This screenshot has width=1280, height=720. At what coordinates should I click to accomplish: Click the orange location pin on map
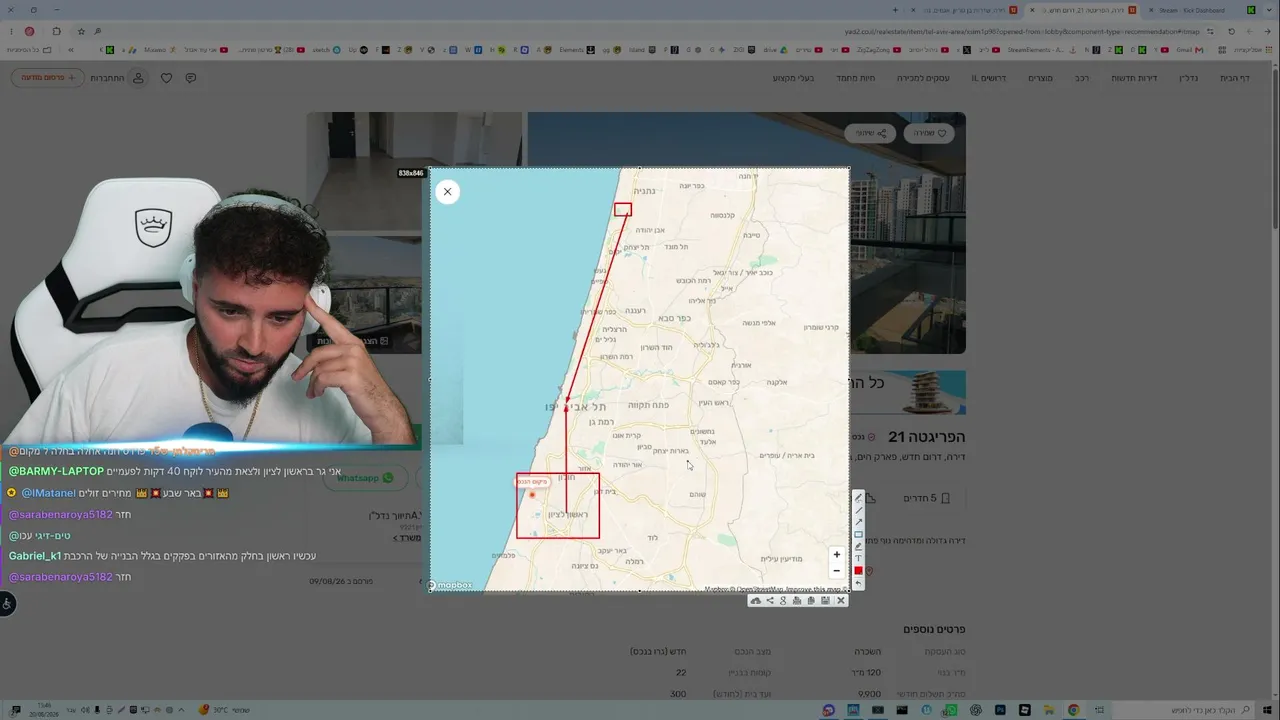click(532, 494)
